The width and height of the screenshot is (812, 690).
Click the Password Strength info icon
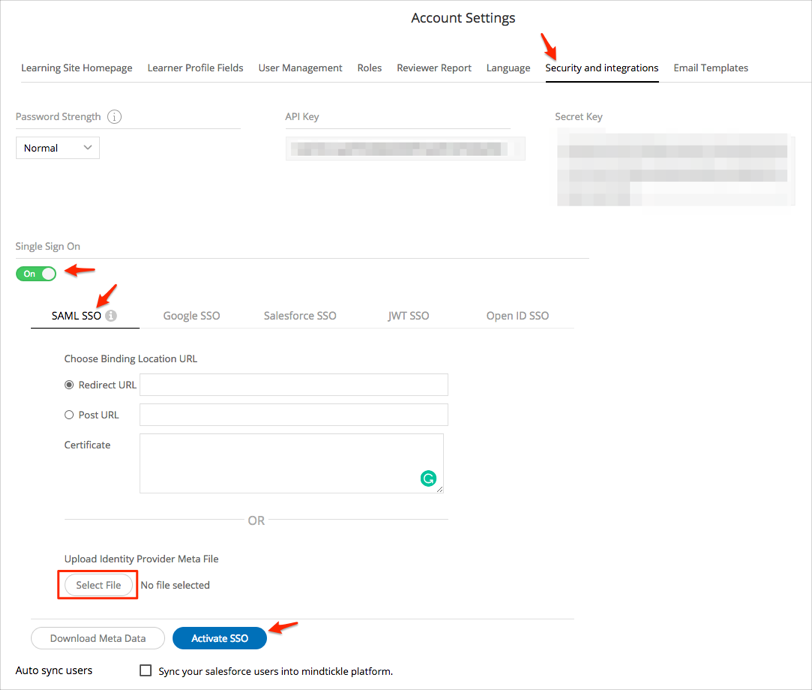coord(114,117)
